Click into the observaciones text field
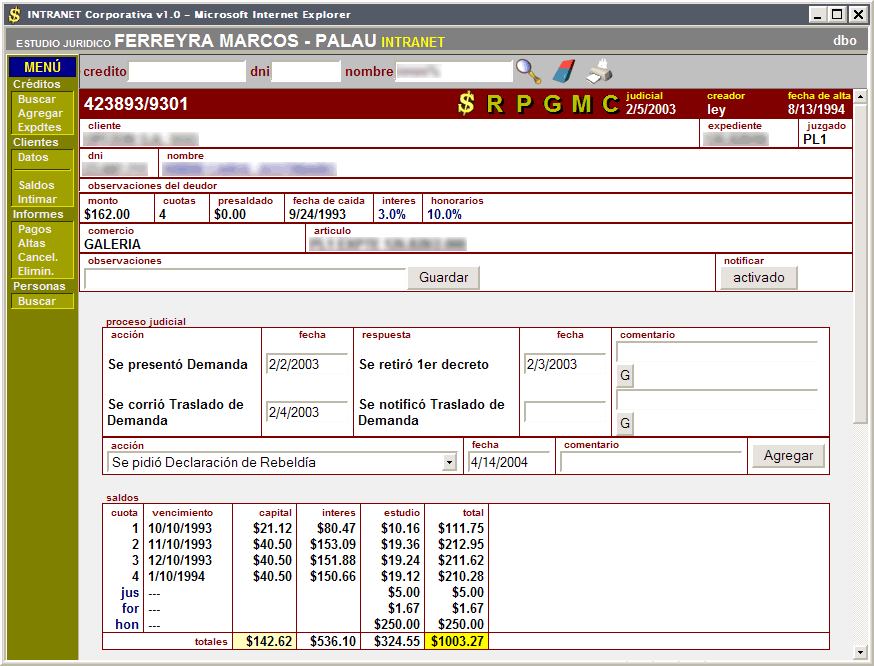This screenshot has width=874, height=666. 245,279
